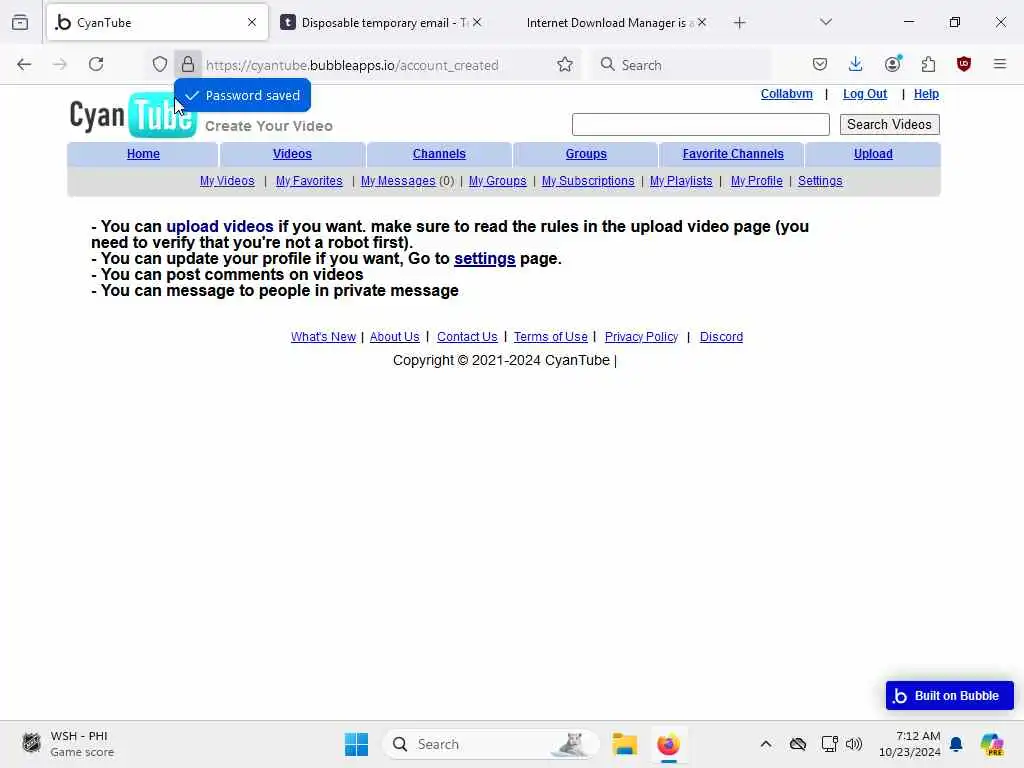Open the Windows Start menu icon
The image size is (1024, 768).
pyautogui.click(x=357, y=744)
